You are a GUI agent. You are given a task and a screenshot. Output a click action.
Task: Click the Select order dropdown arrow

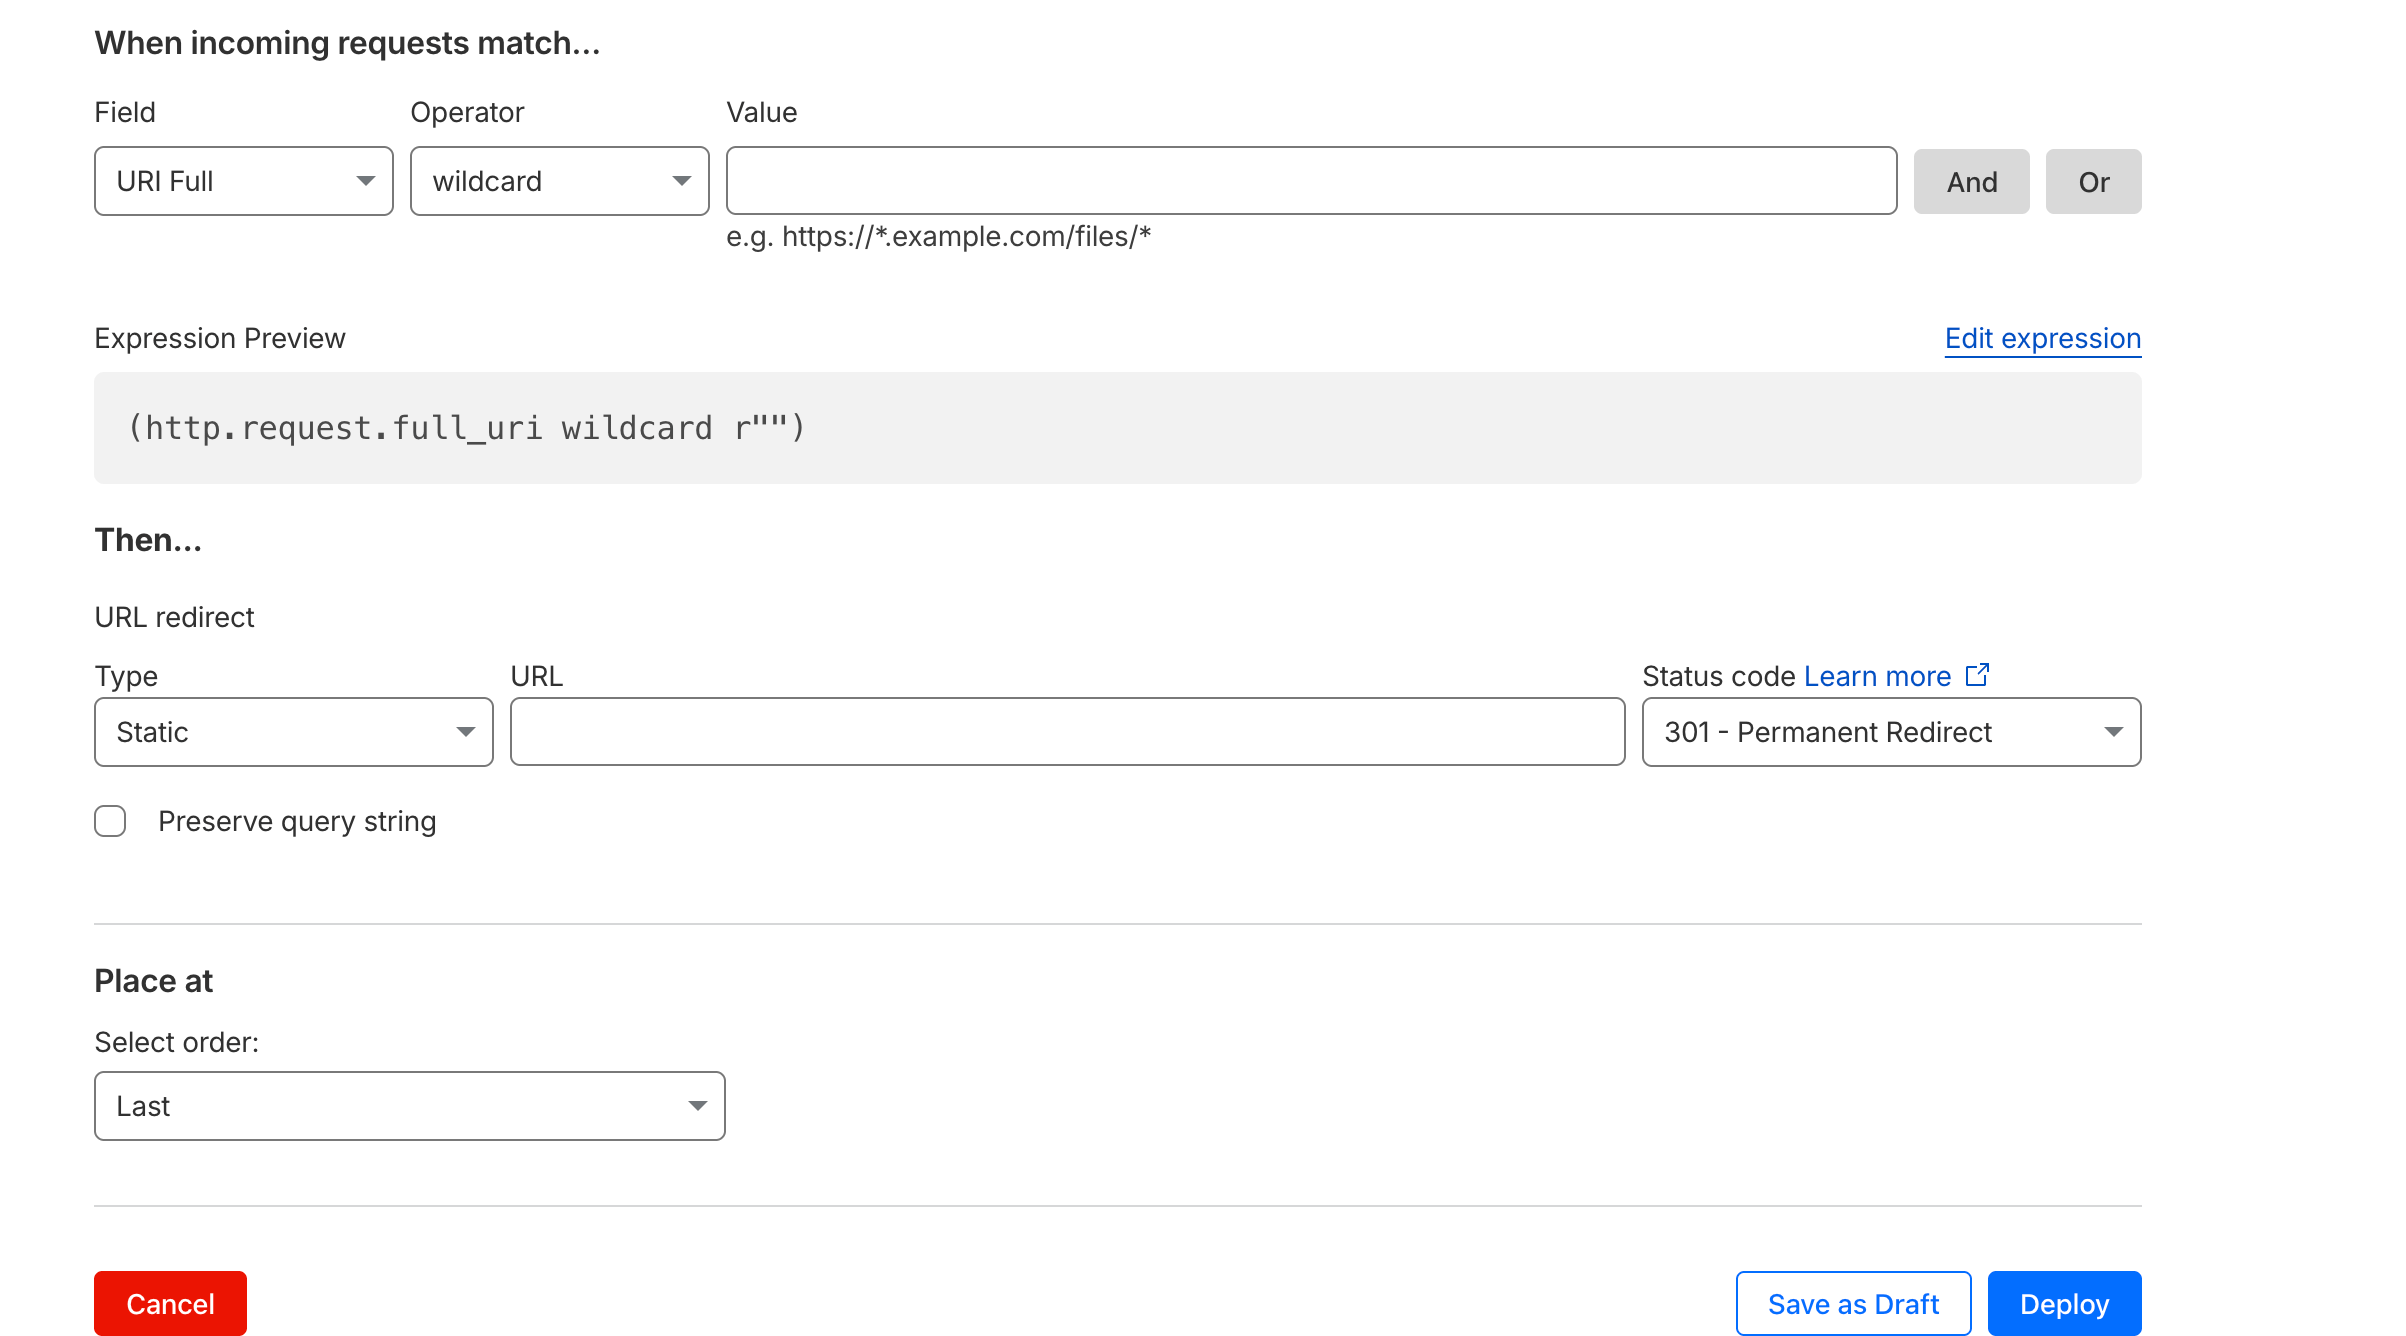coord(698,1106)
